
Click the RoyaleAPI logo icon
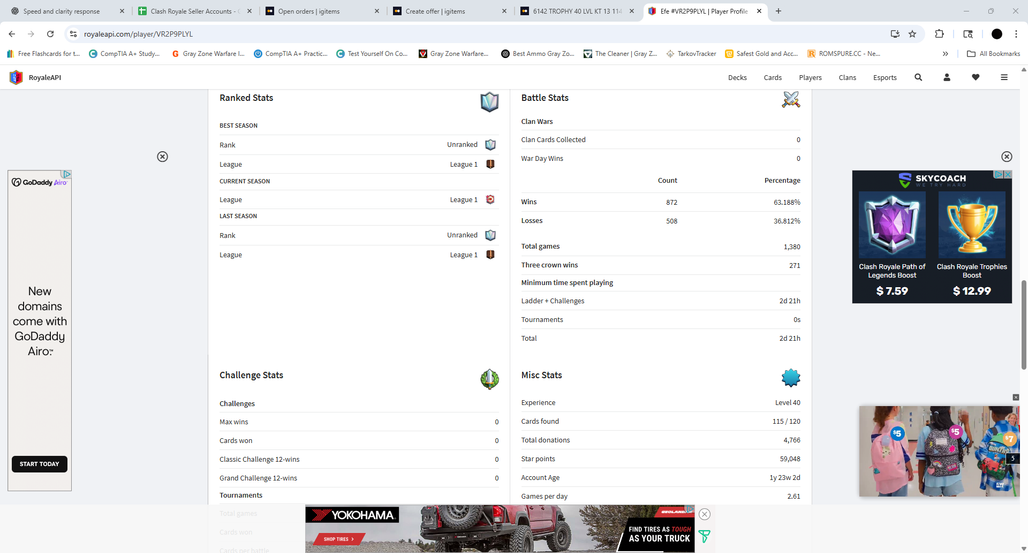pyautogui.click(x=16, y=77)
